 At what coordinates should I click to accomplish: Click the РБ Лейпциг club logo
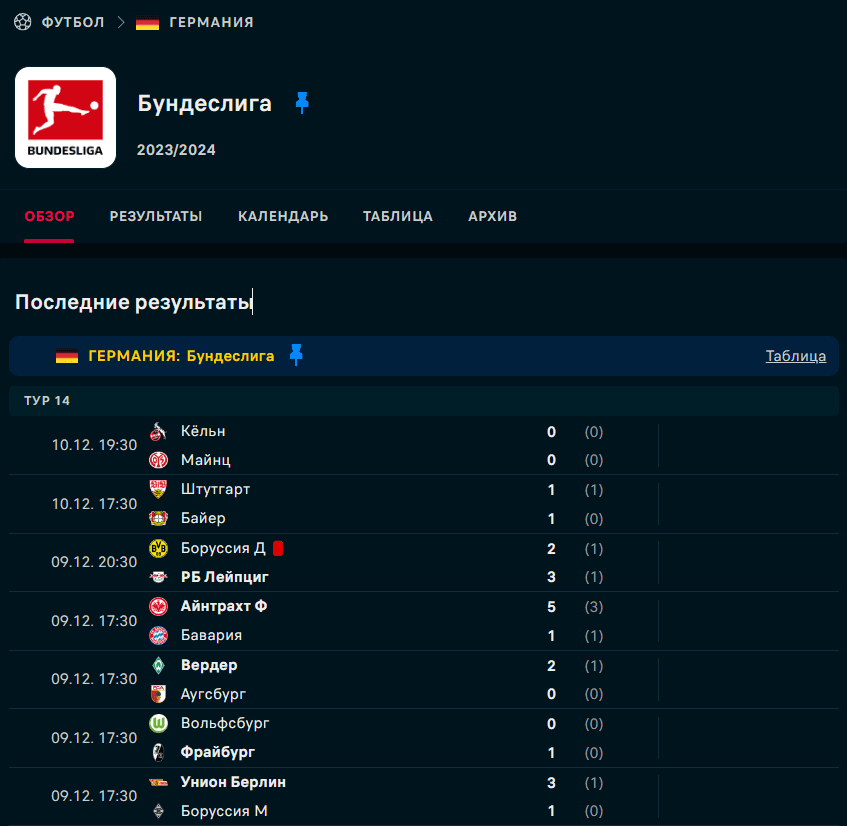[x=158, y=577]
